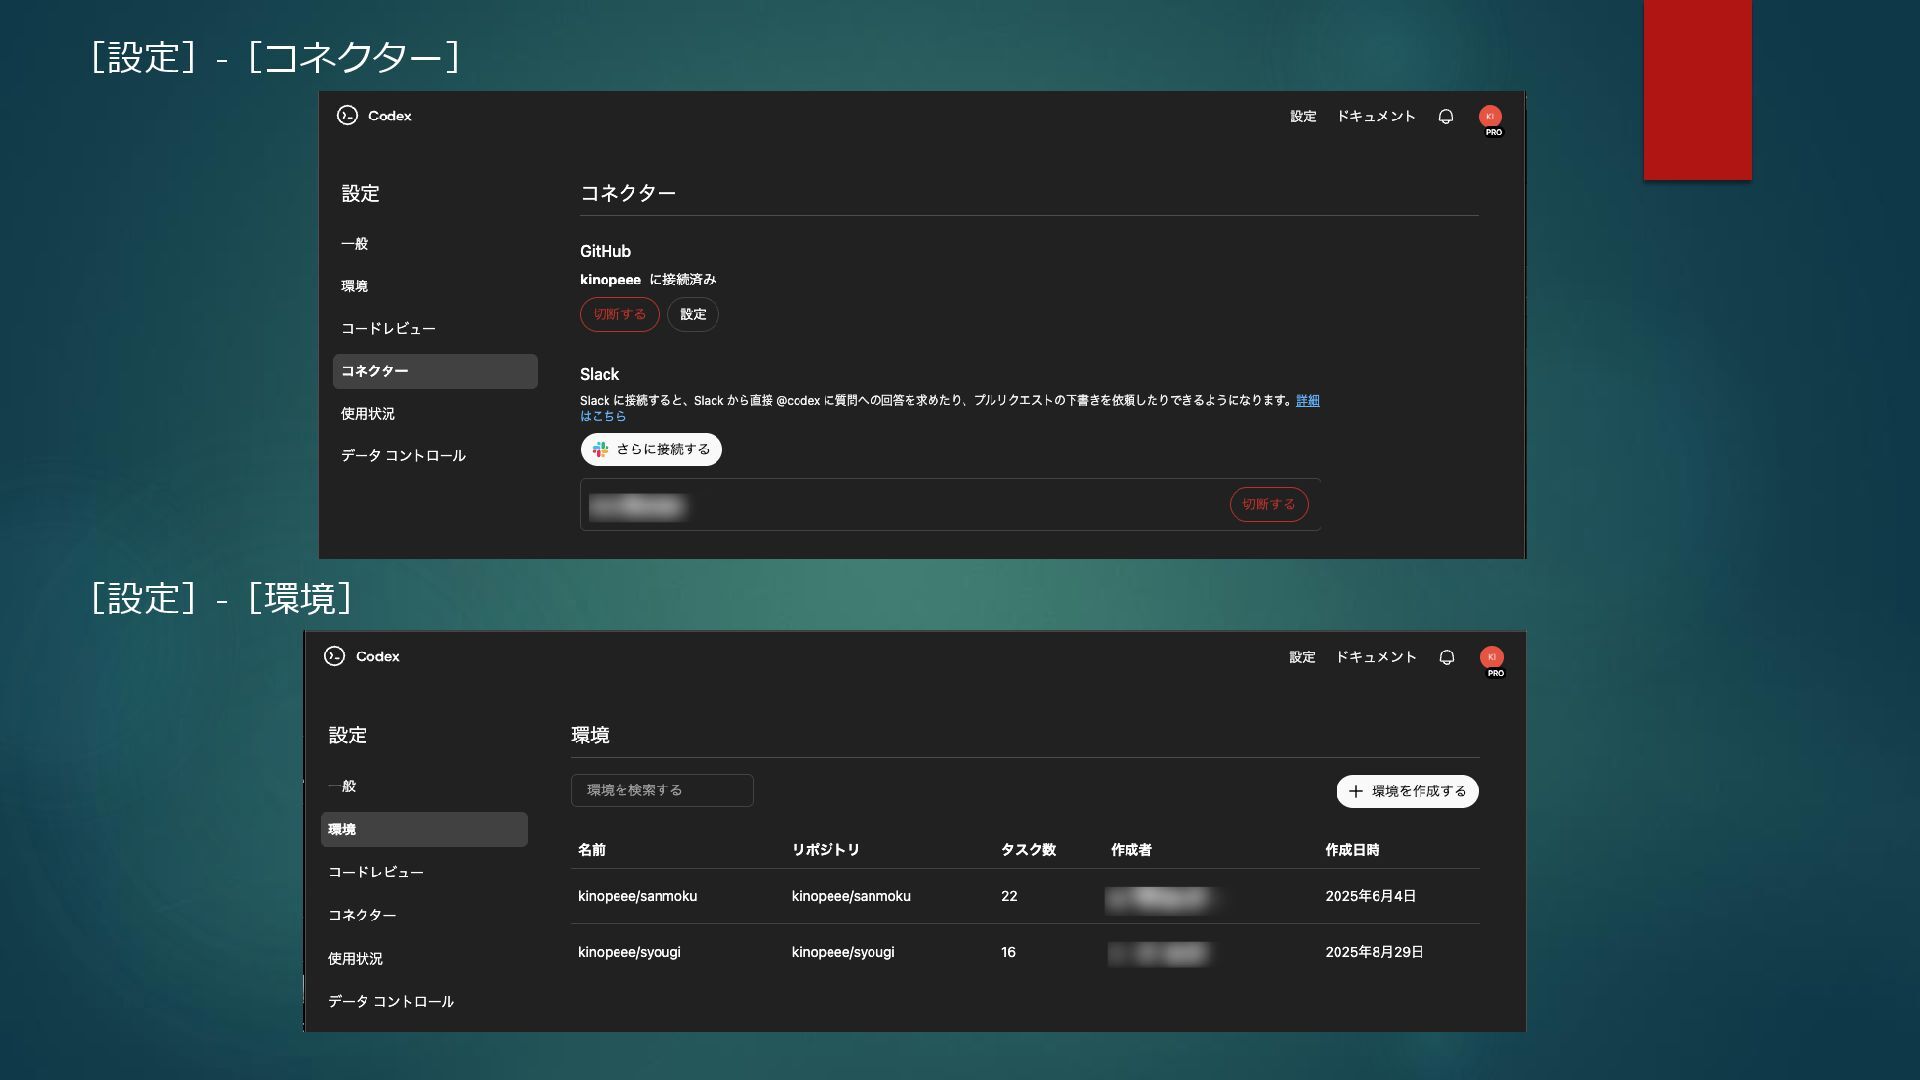This screenshot has width=1920, height=1080.
Task: Click ドキュメント in the top connectors header
Action: [x=1376, y=117]
